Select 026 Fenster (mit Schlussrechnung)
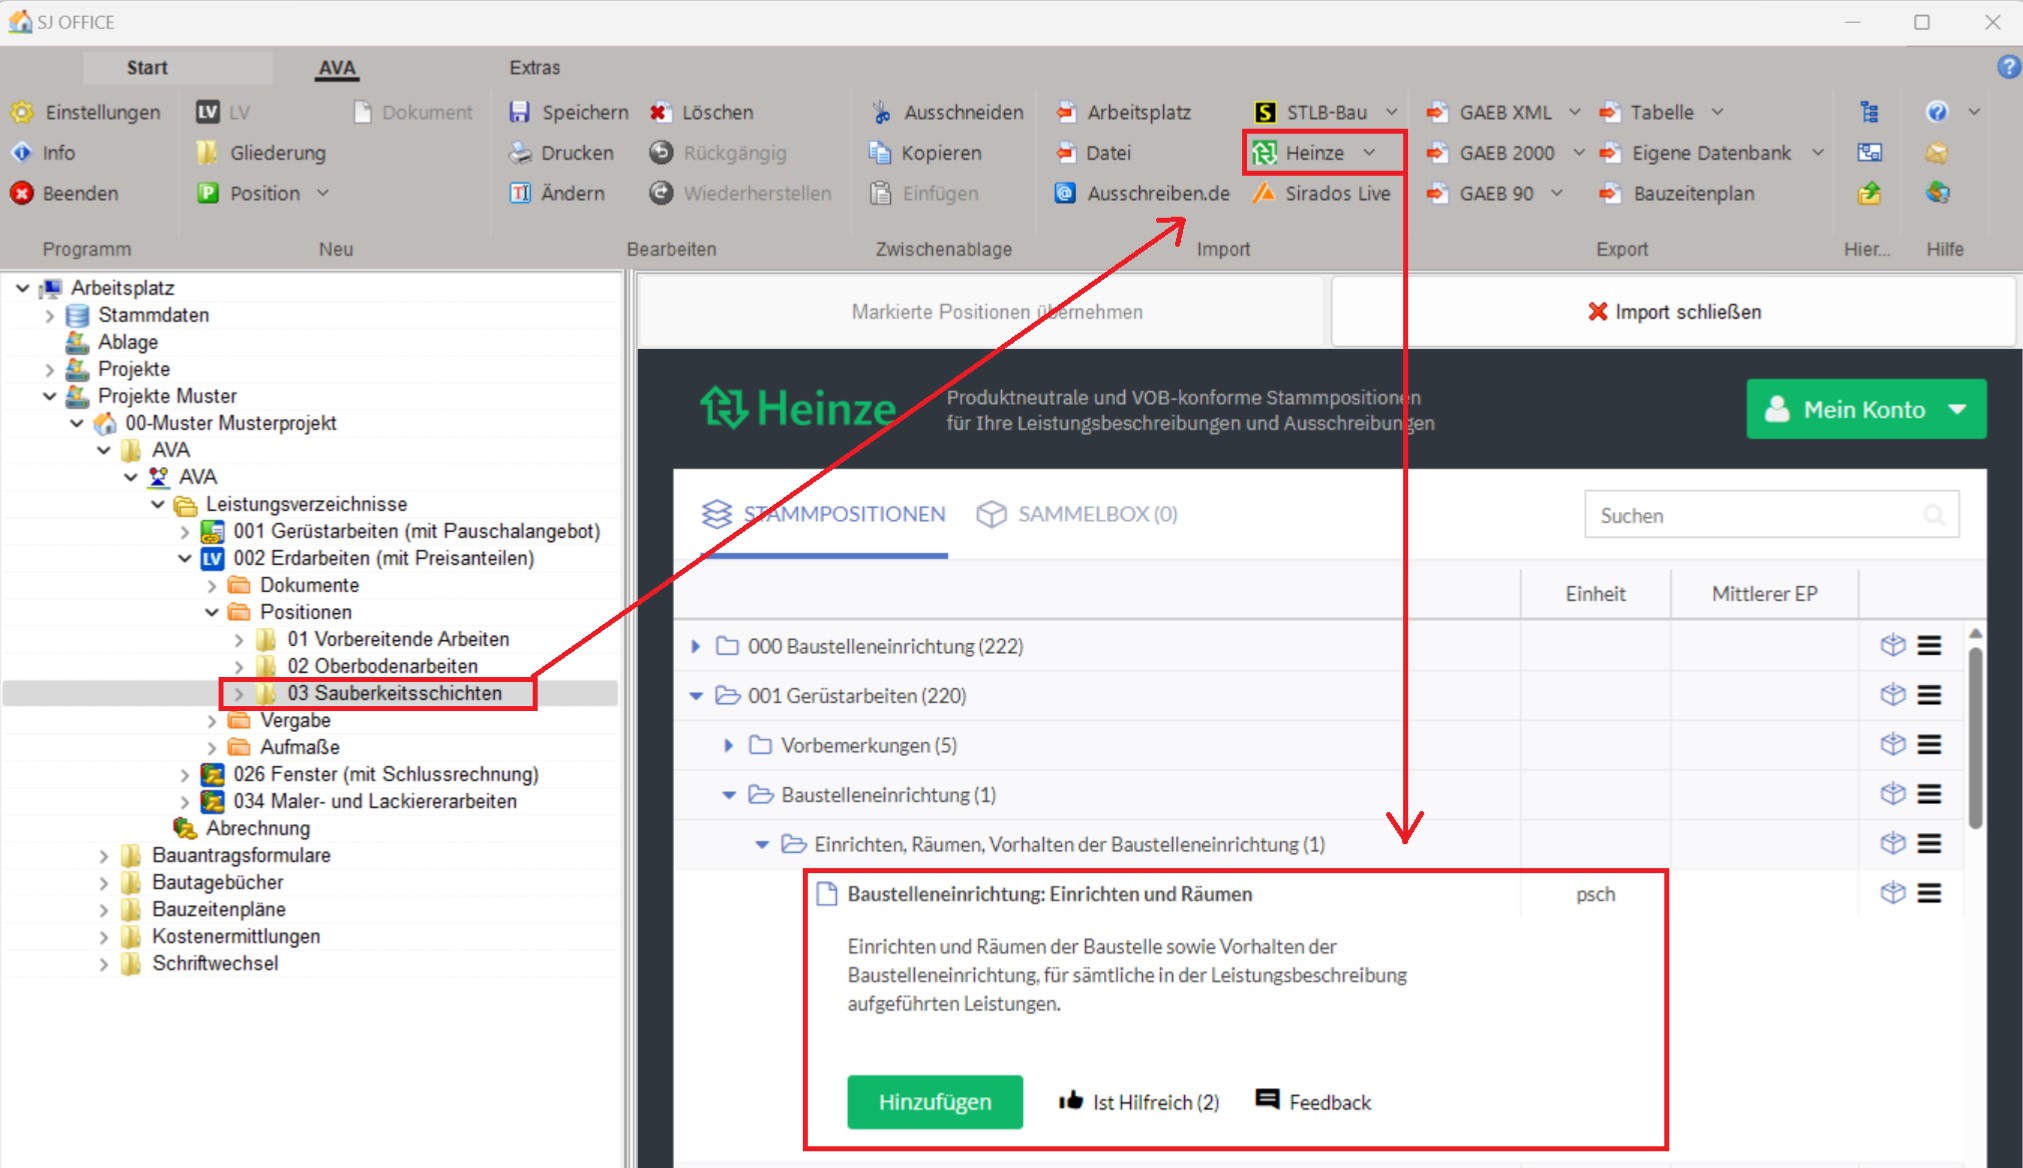 (386, 774)
